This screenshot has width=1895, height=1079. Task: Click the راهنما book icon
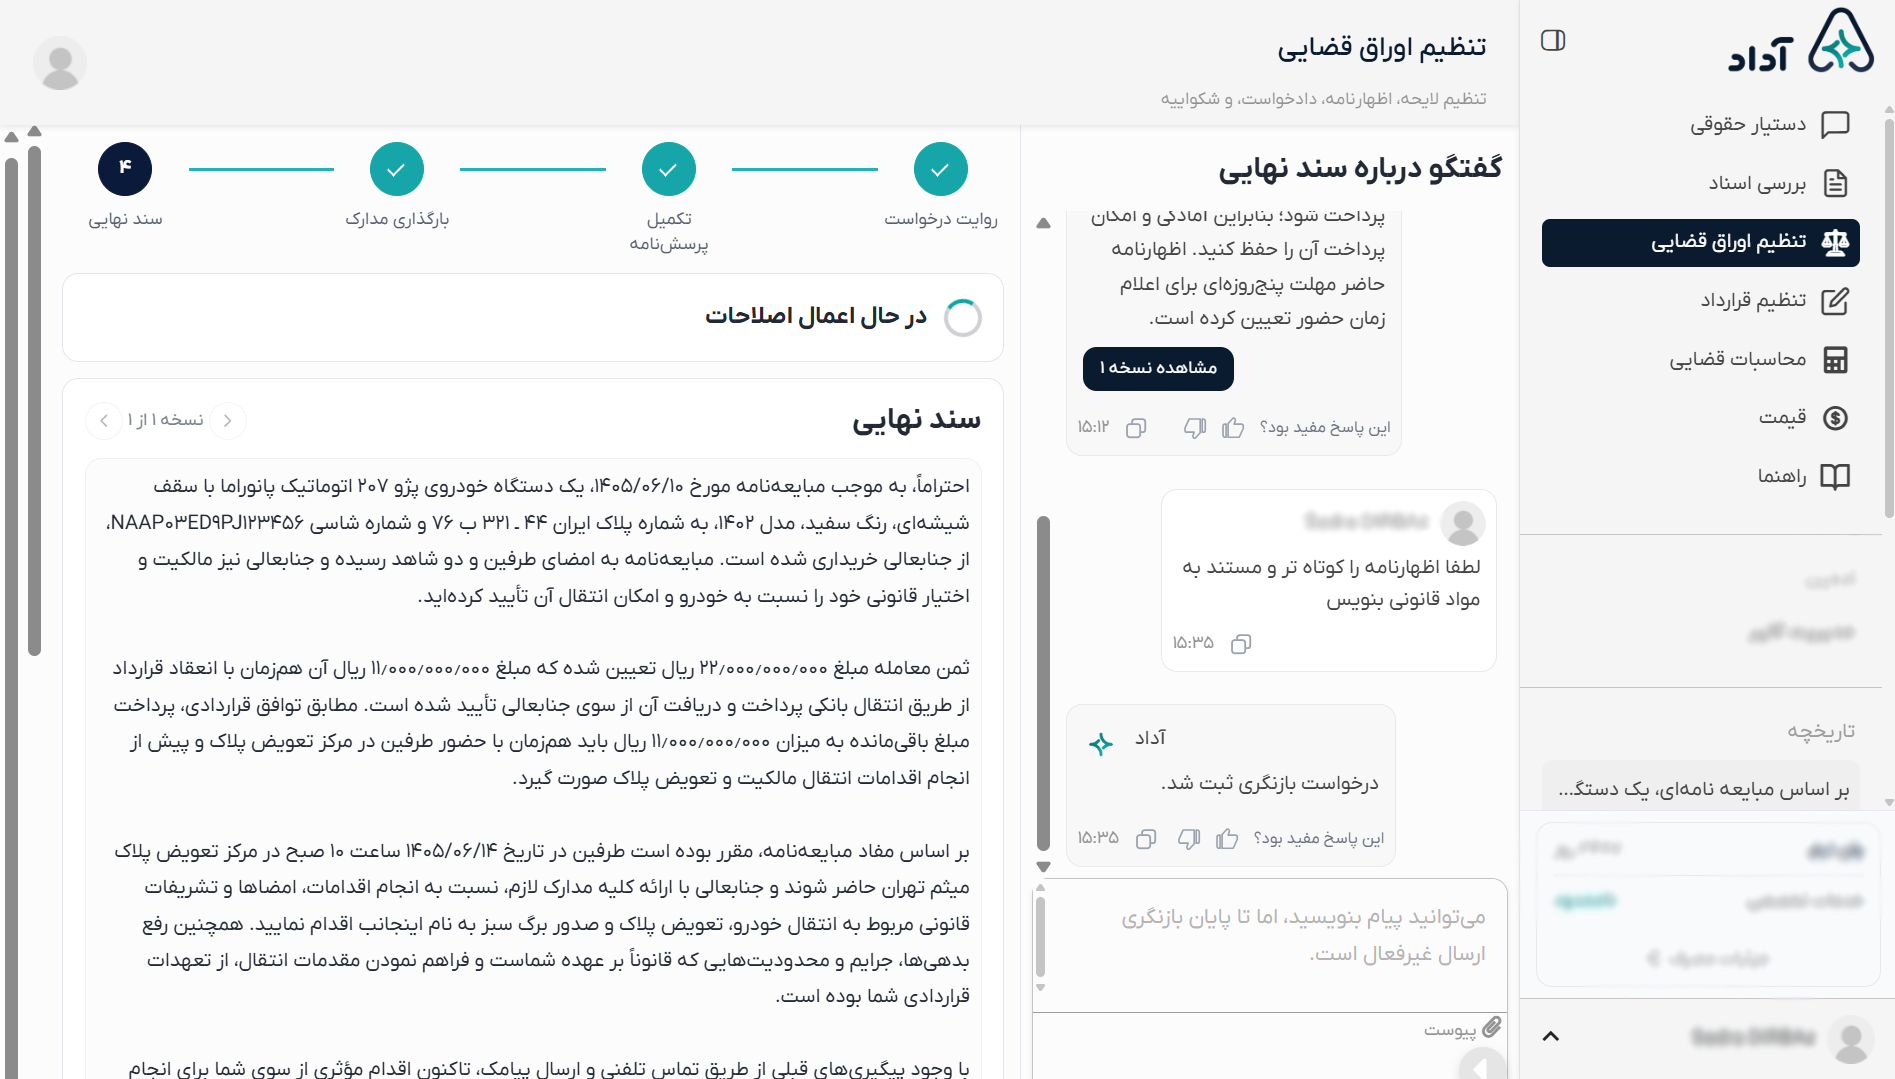pyautogui.click(x=1835, y=477)
